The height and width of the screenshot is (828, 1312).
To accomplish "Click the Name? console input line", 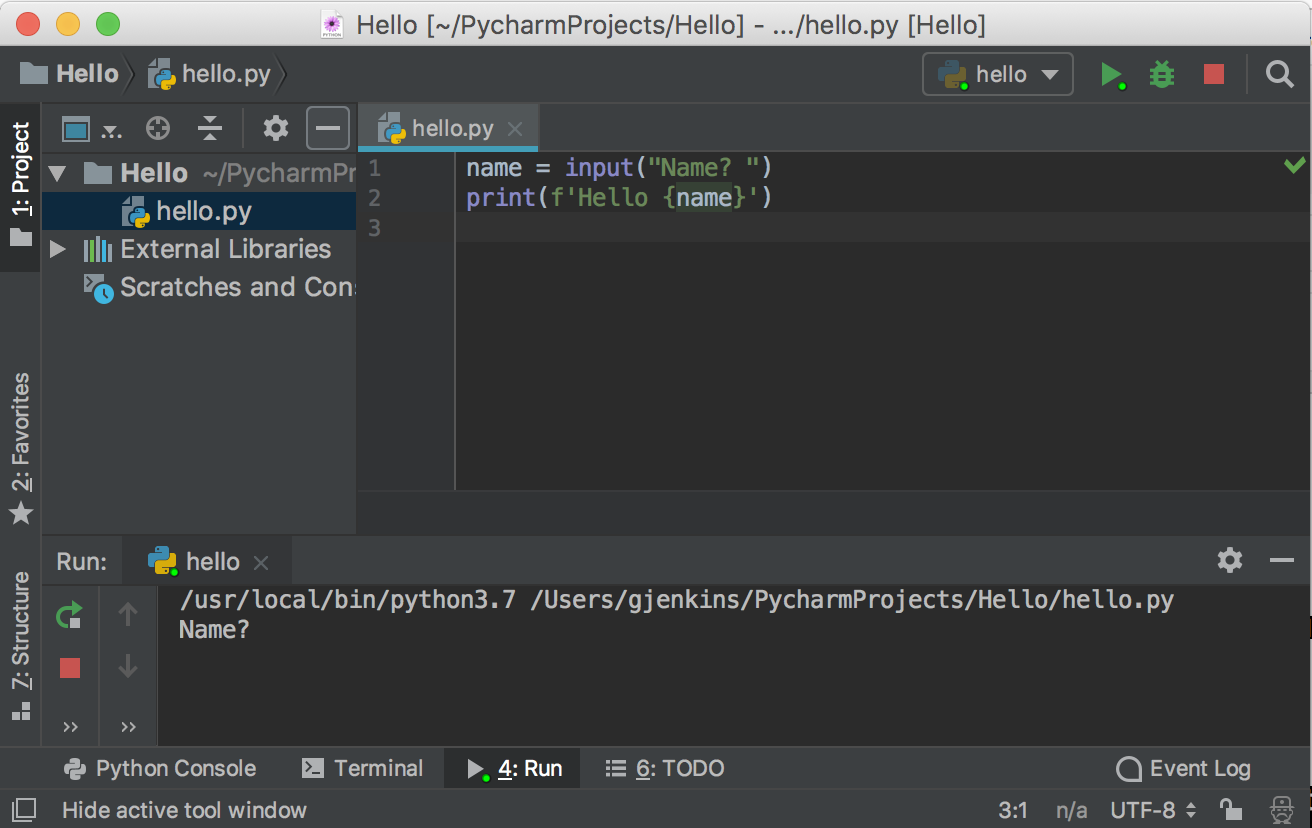I will point(214,630).
